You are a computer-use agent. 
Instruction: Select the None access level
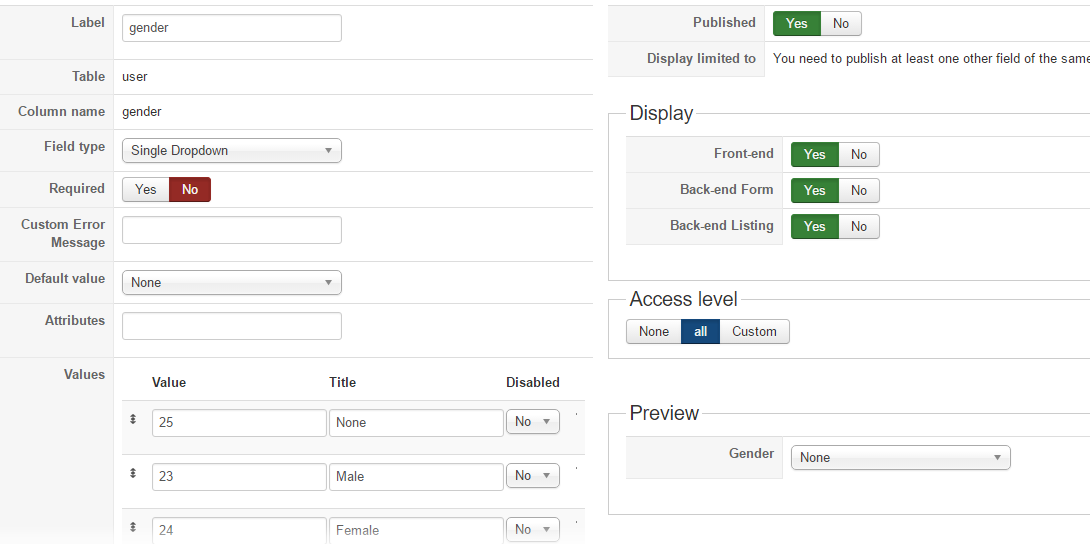pyautogui.click(x=653, y=331)
